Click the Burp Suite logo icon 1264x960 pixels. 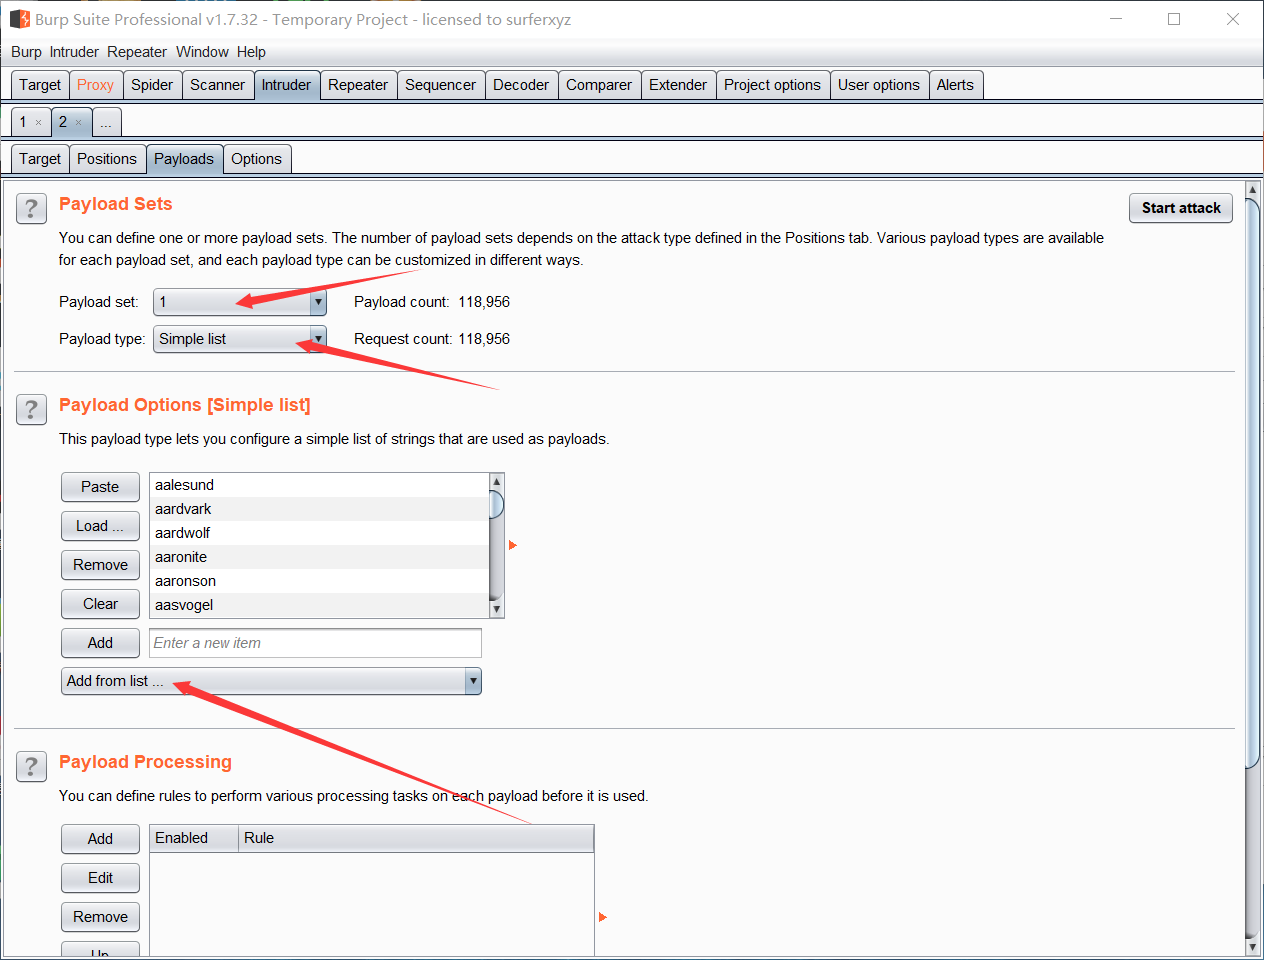click(x=20, y=19)
